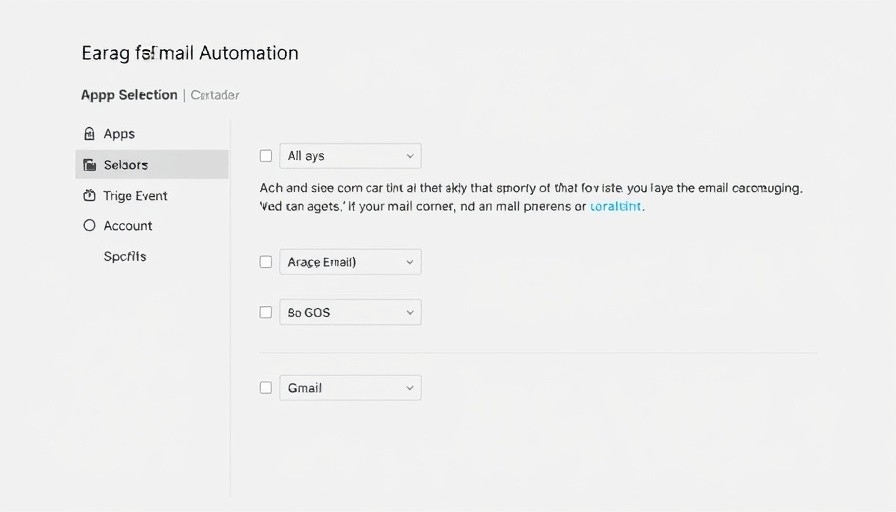Screen dimensions: 896x512
Task: Click the lock icon beside Apps
Action: coord(89,134)
